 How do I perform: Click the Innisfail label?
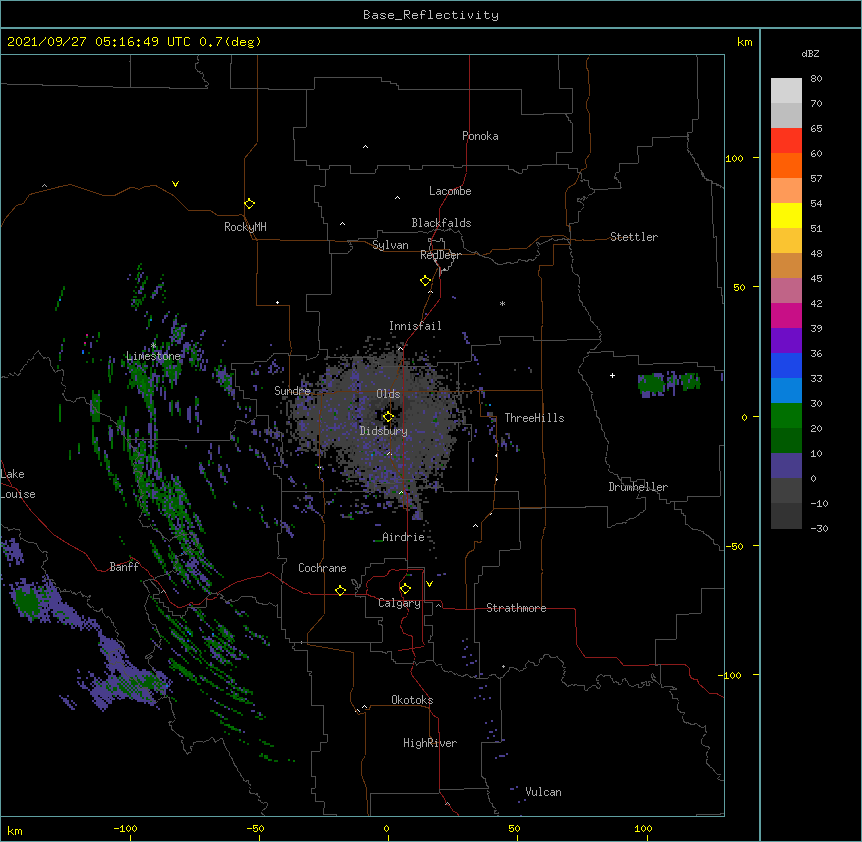(x=415, y=326)
